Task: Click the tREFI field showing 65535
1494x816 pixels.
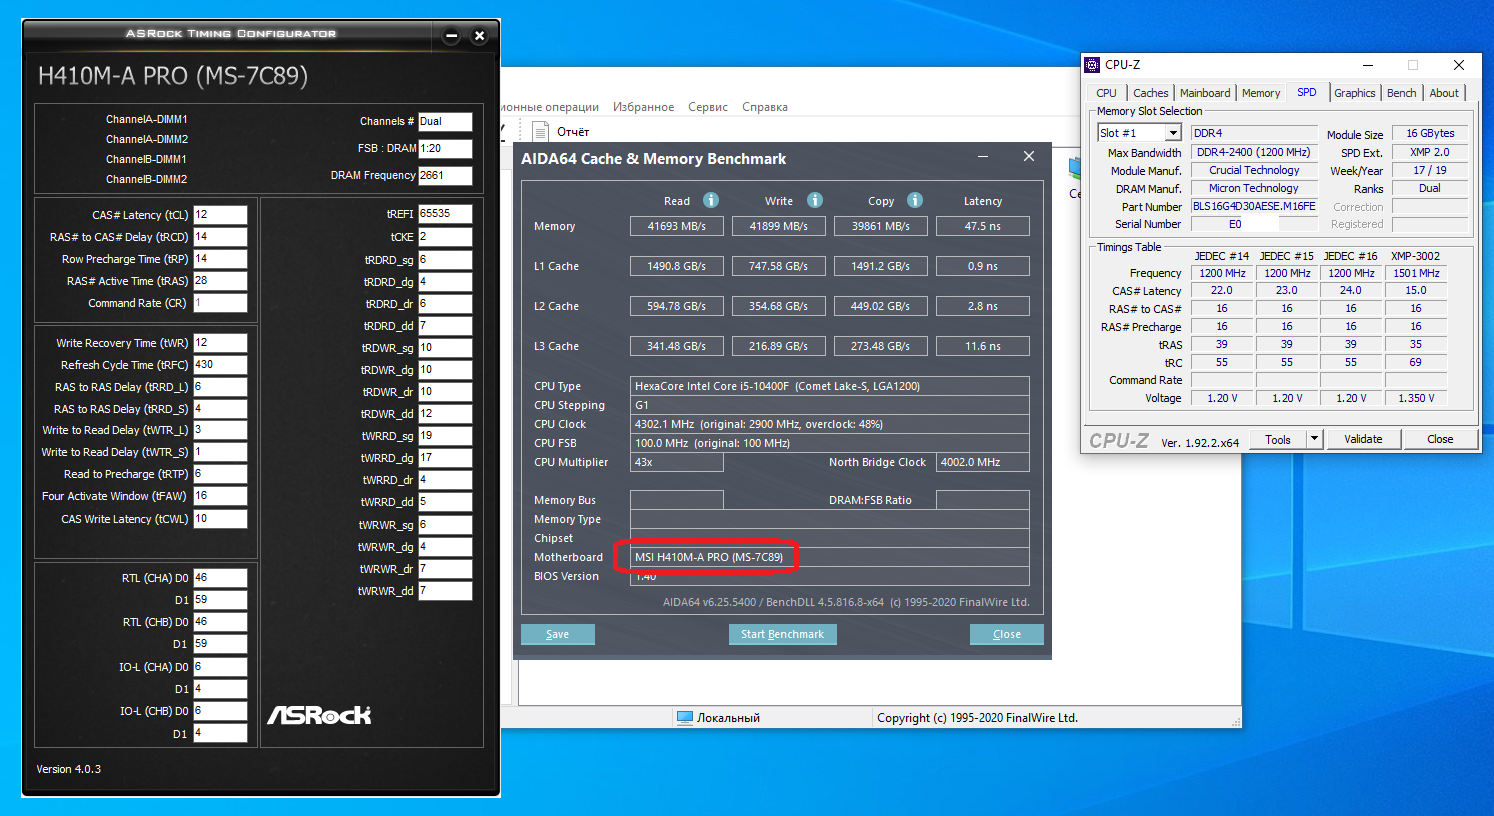Action: 445,214
